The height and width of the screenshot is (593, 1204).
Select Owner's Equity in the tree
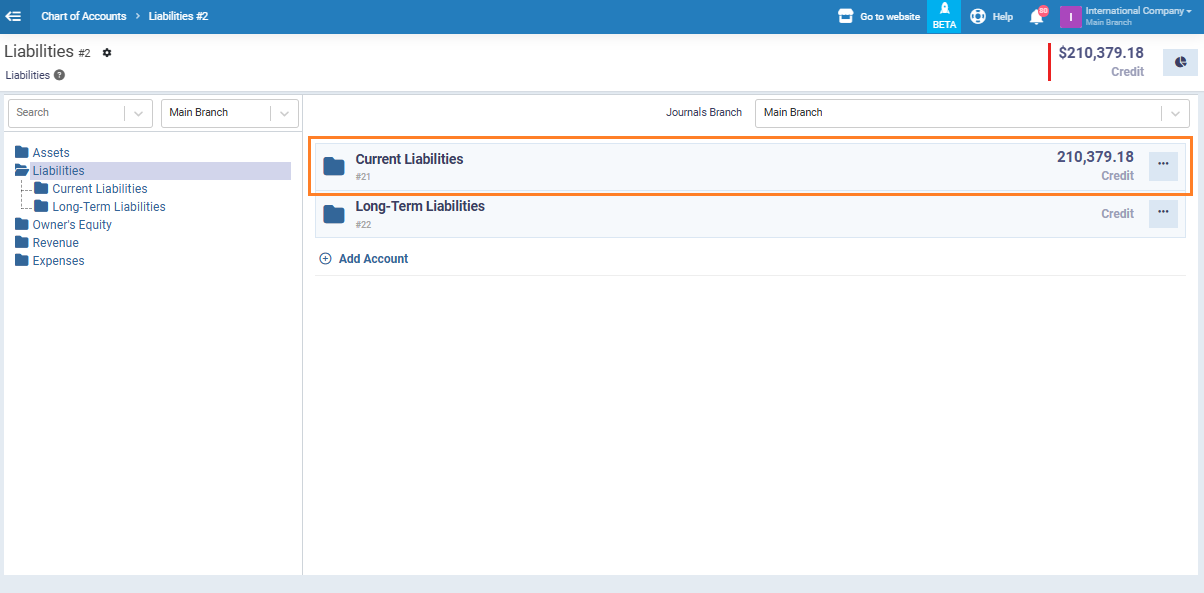pos(72,225)
